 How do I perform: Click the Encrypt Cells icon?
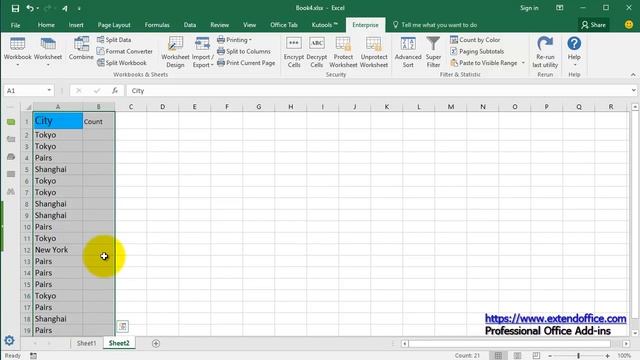(294, 52)
